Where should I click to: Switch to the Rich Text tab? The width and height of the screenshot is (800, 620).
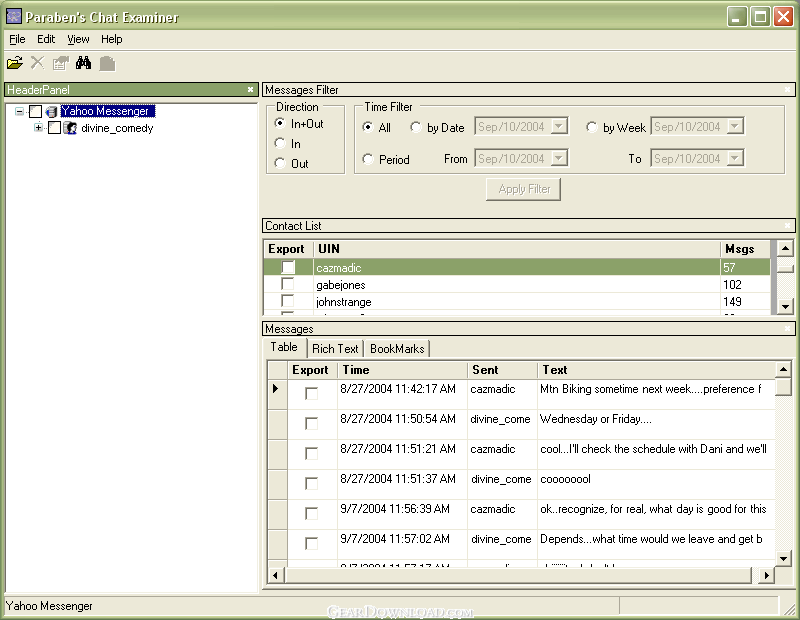335,349
